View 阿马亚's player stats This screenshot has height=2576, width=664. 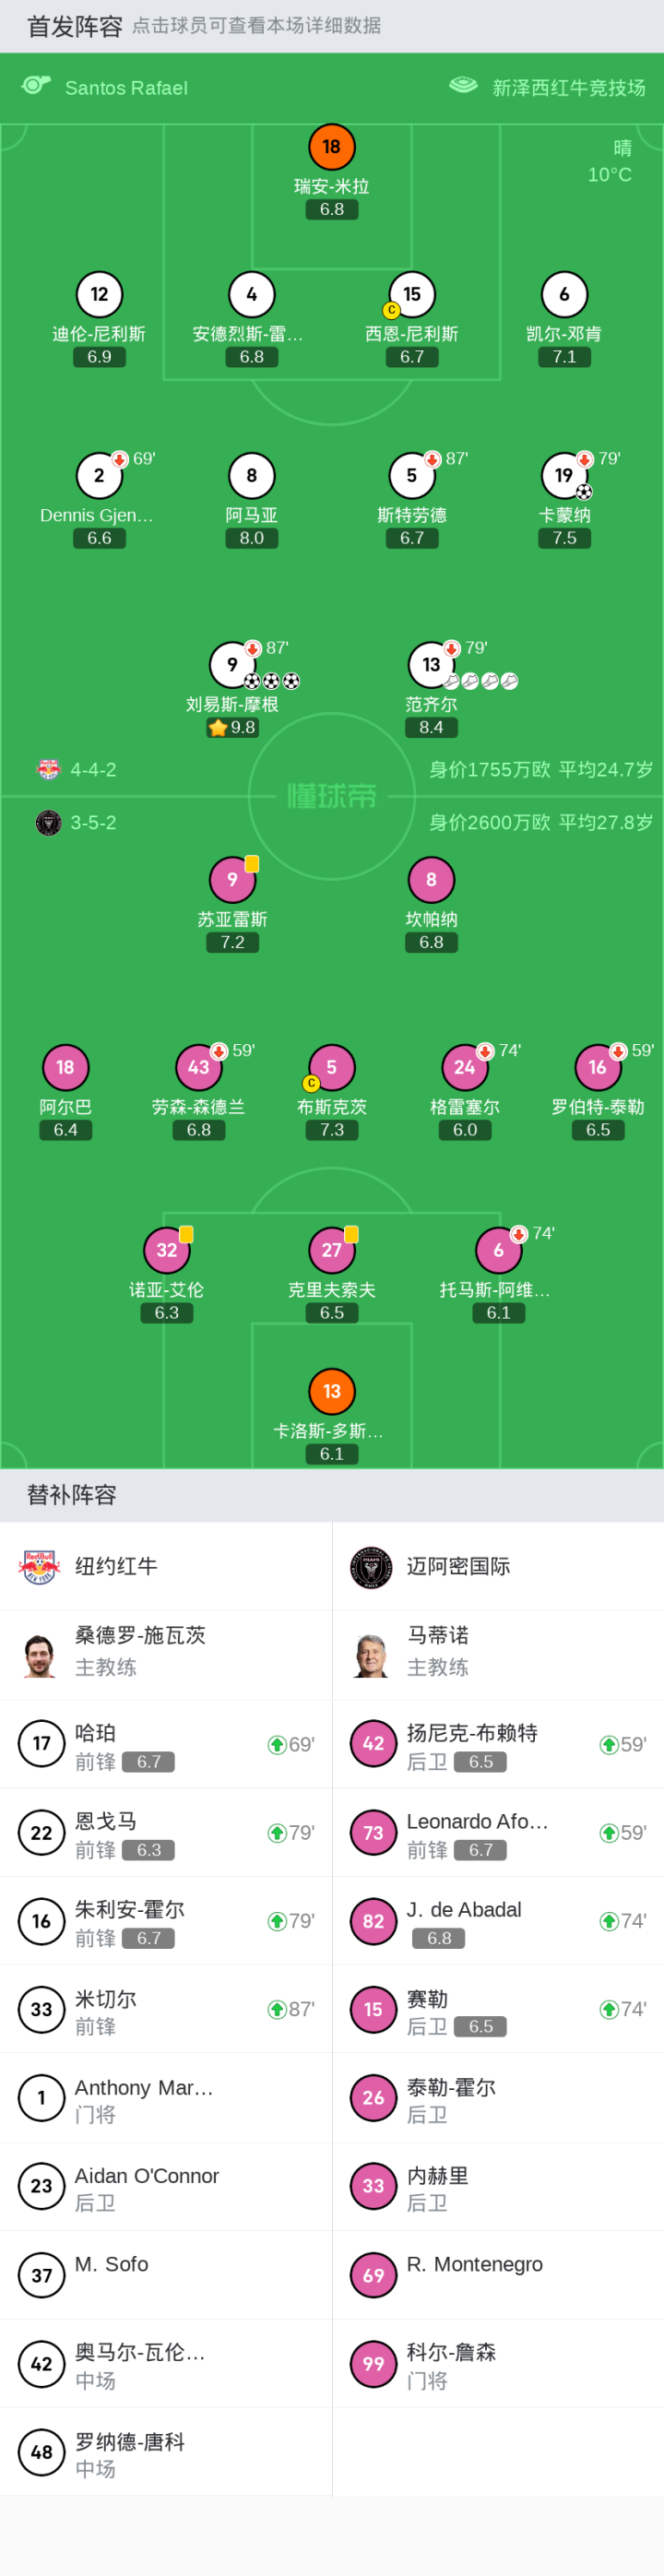point(251,476)
